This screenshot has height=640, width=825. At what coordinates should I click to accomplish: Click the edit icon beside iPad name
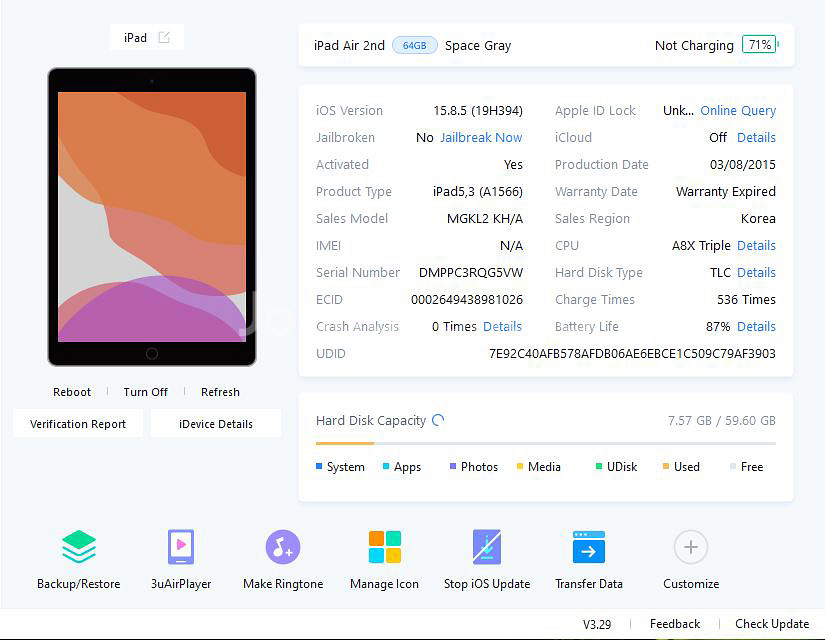point(164,38)
